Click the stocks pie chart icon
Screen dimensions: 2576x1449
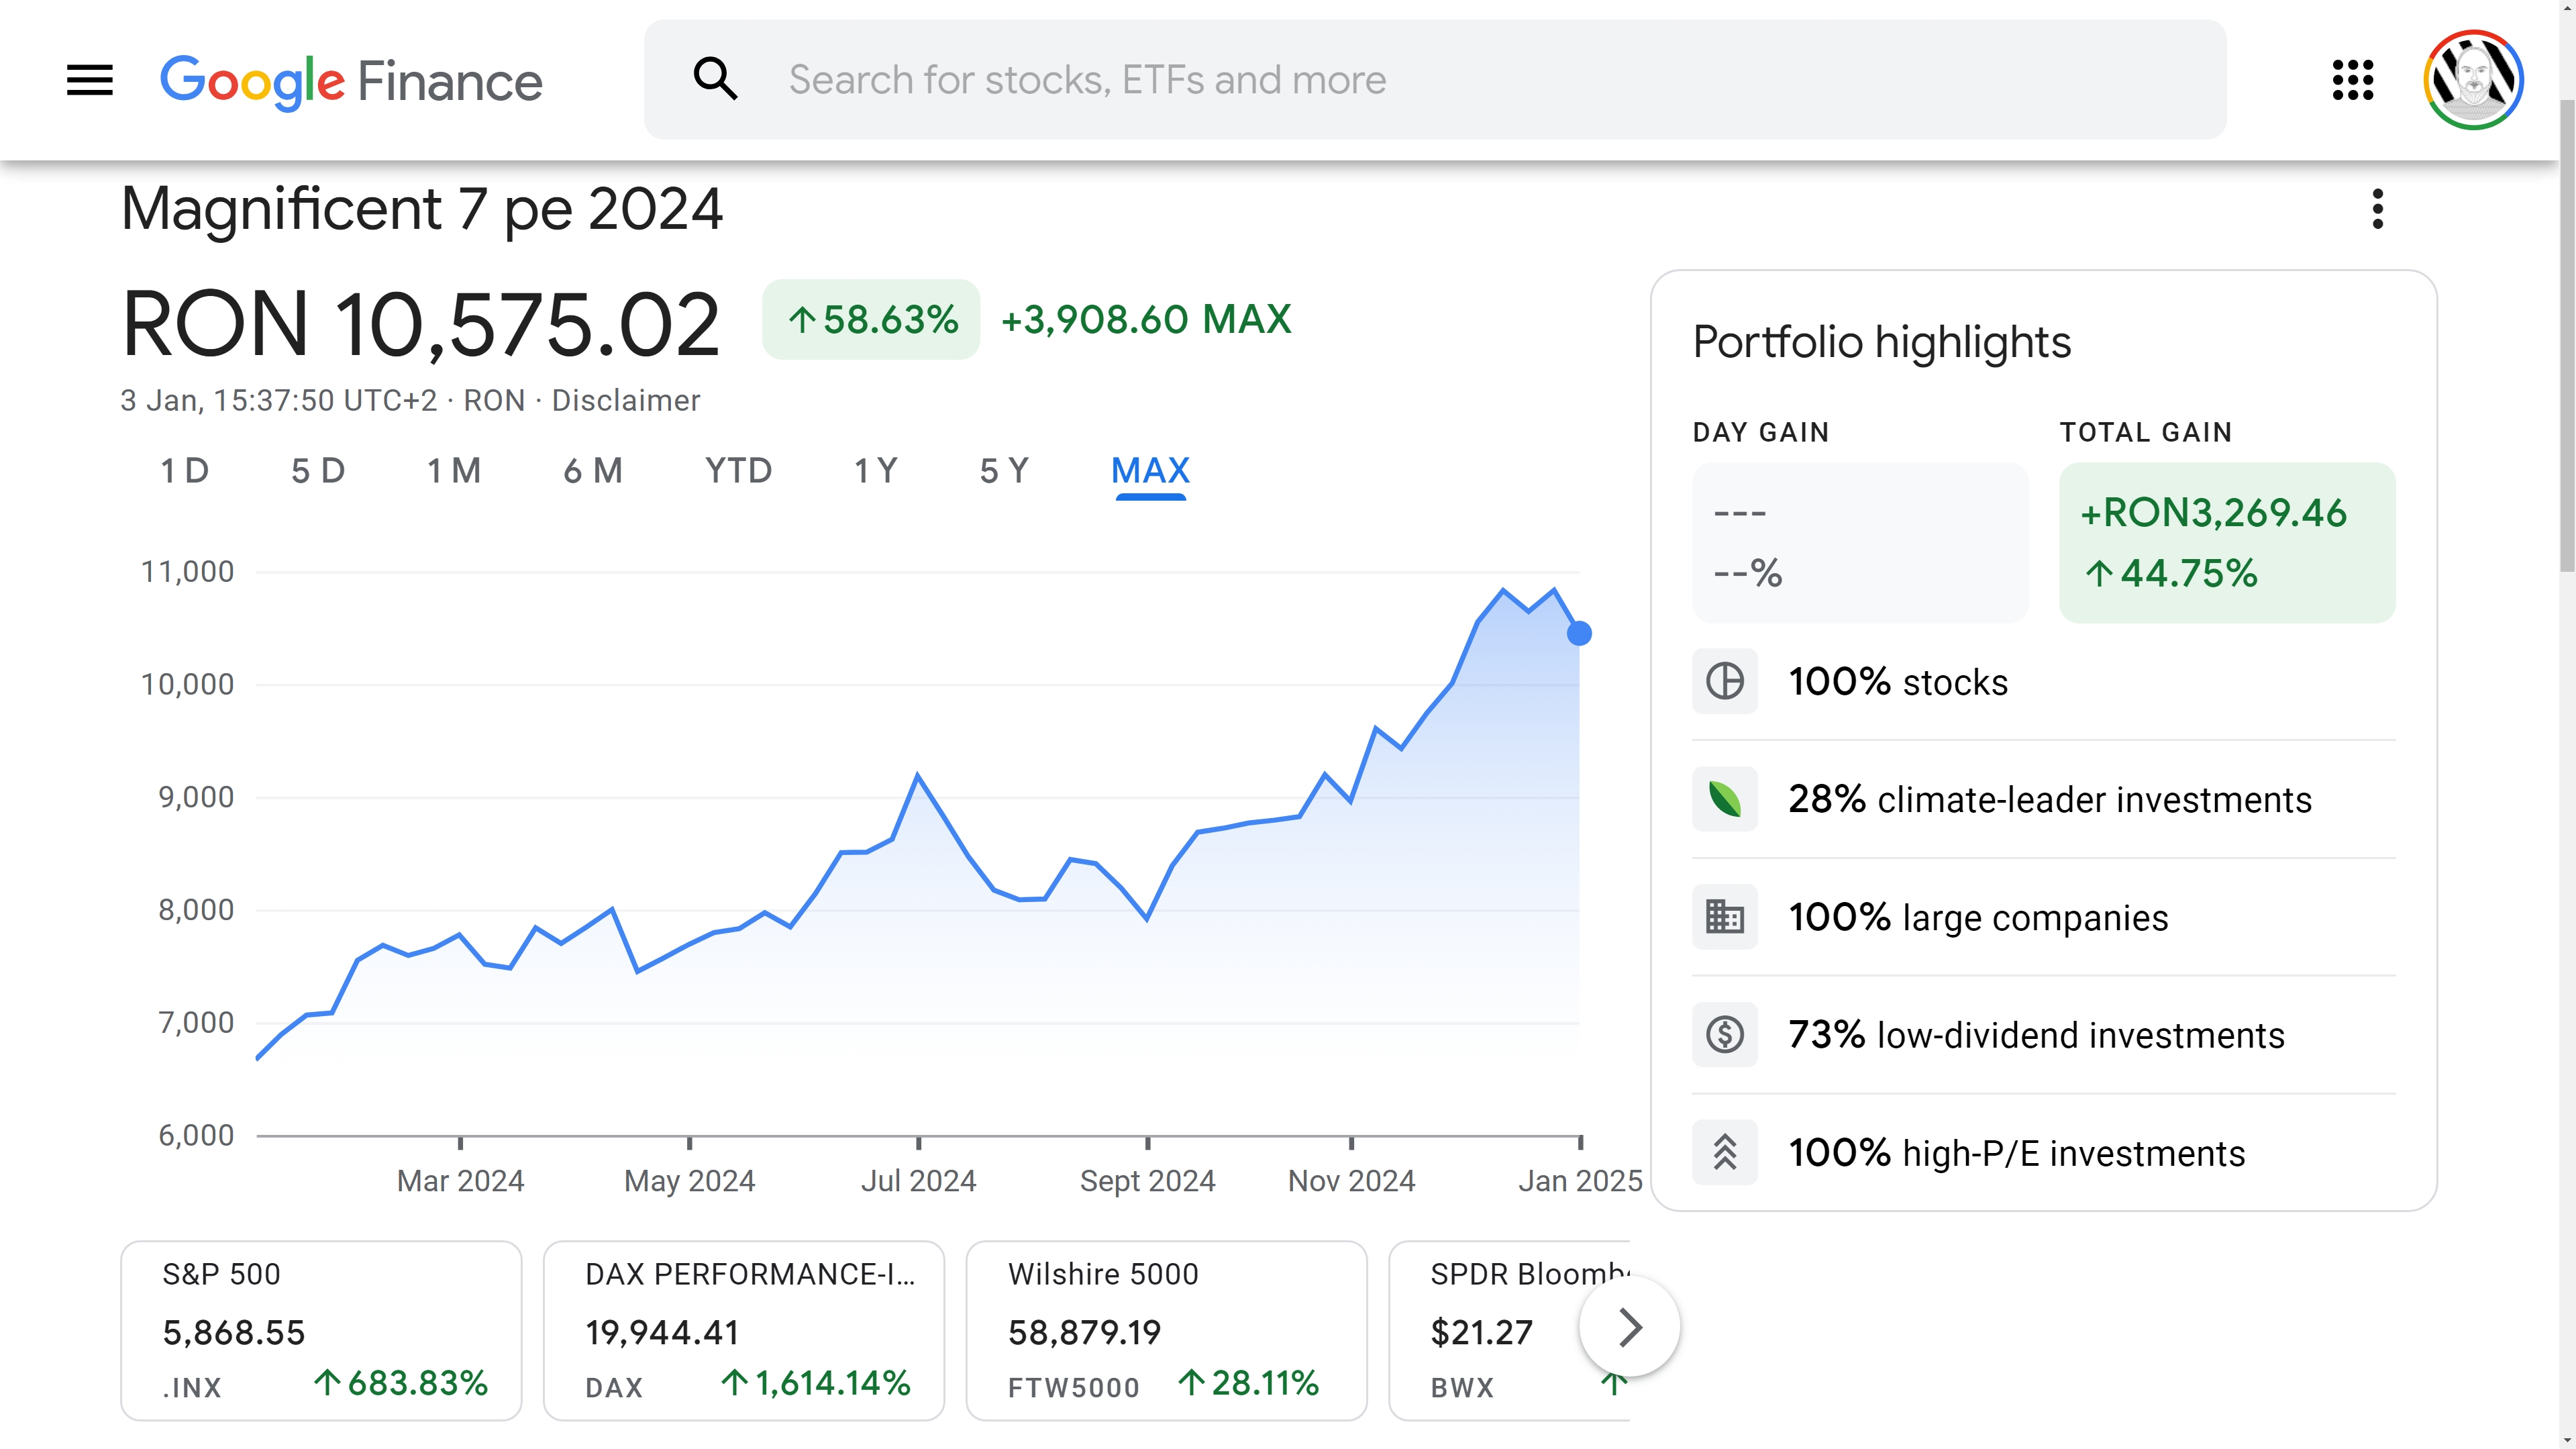click(x=1724, y=682)
